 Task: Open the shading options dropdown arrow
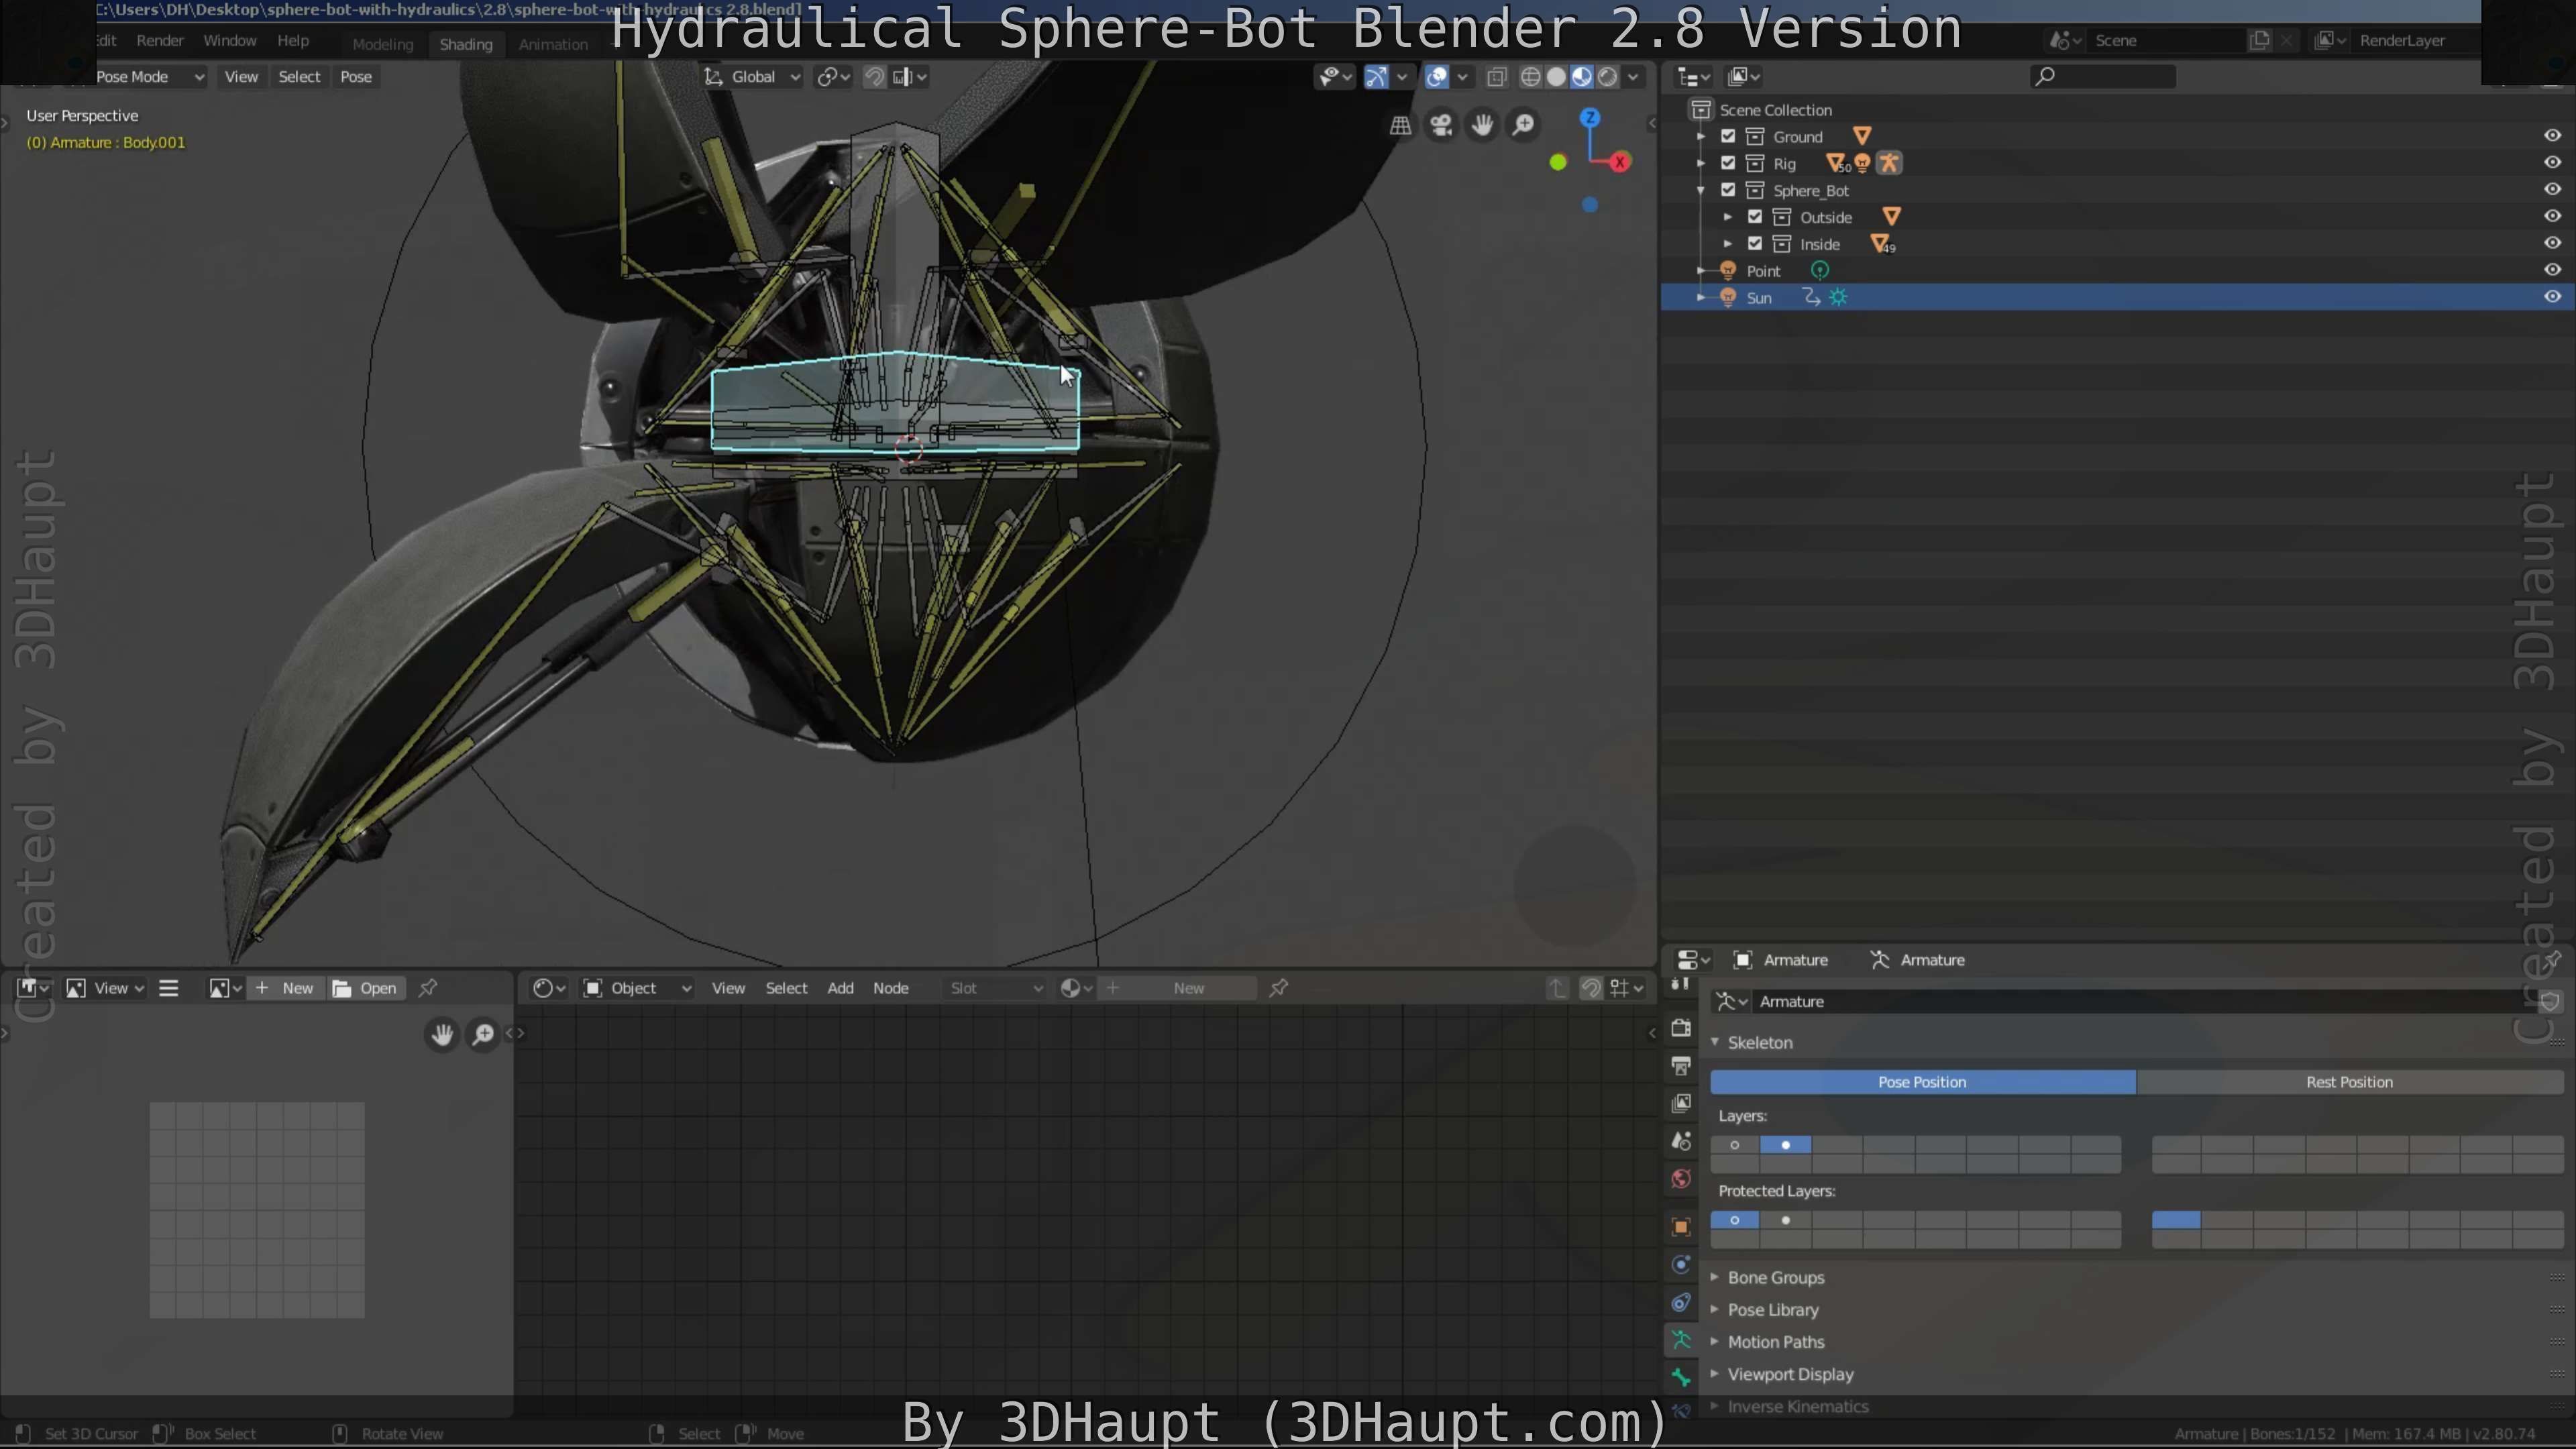pyautogui.click(x=1633, y=77)
